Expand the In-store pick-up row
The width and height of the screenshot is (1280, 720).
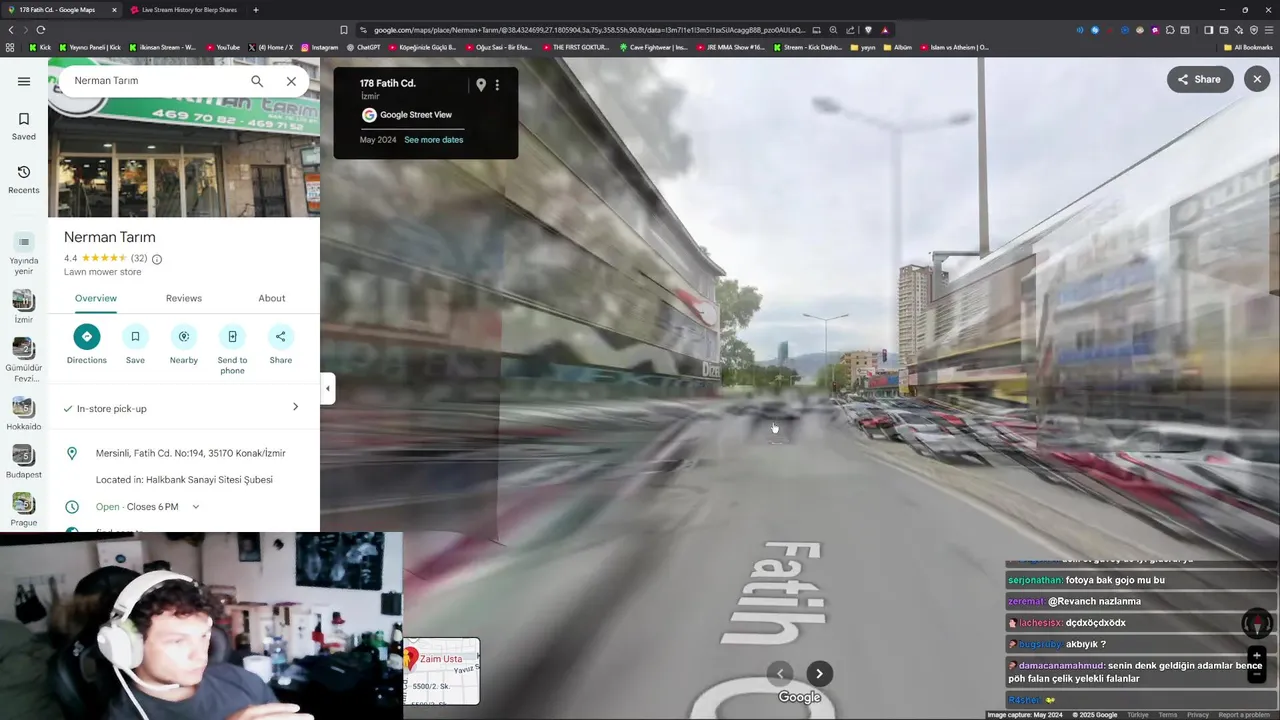coord(184,408)
